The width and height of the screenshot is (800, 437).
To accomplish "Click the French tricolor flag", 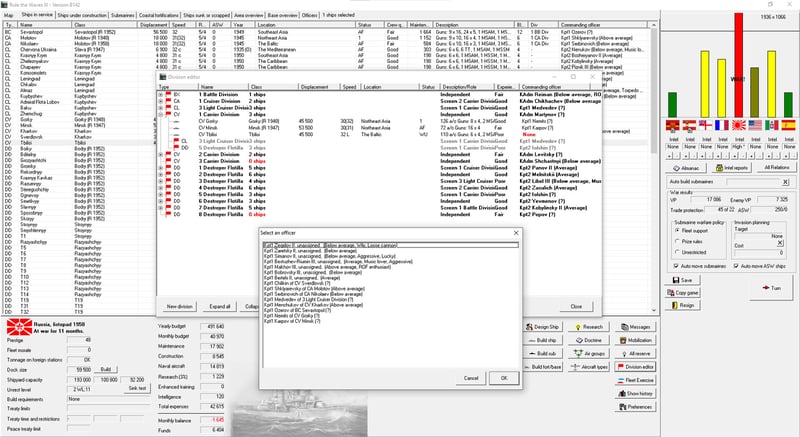I will coord(721,125).
